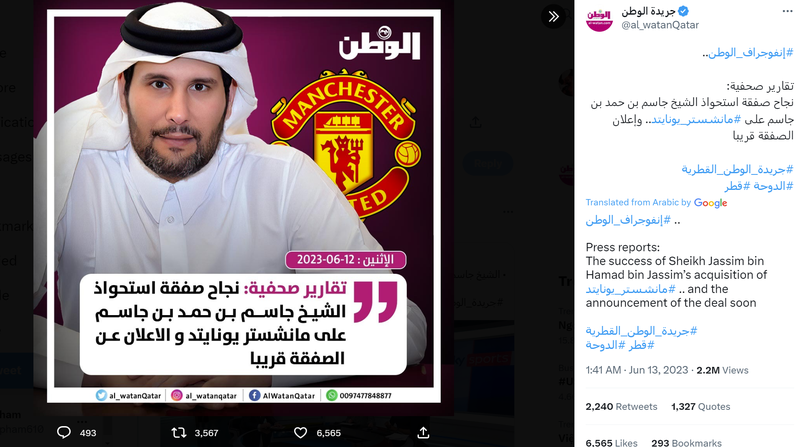Open the @al_watanQatar handle link
The height and width of the screenshot is (447, 800).
660,25
